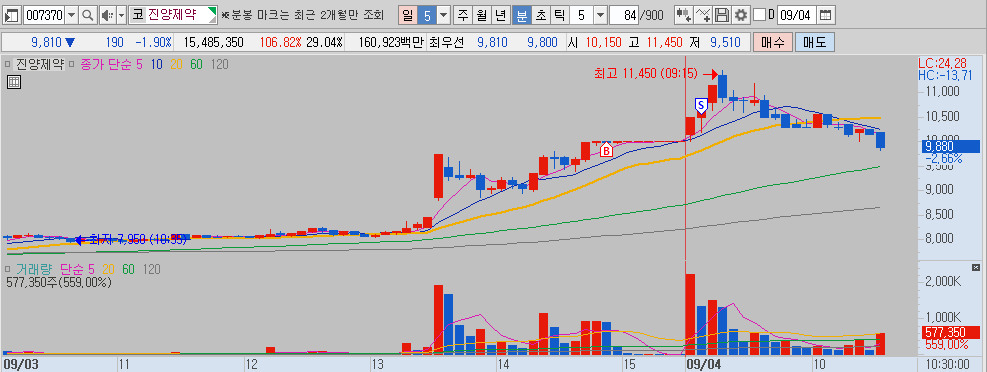Click the 최고 11,450 (09:15) chart label
The height and width of the screenshot is (372, 987).
coord(645,74)
